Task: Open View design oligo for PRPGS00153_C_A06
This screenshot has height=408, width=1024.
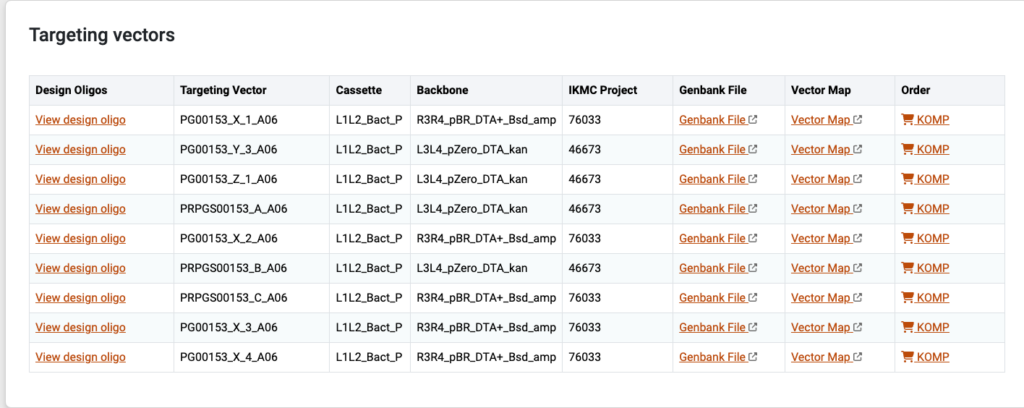Action: point(80,298)
